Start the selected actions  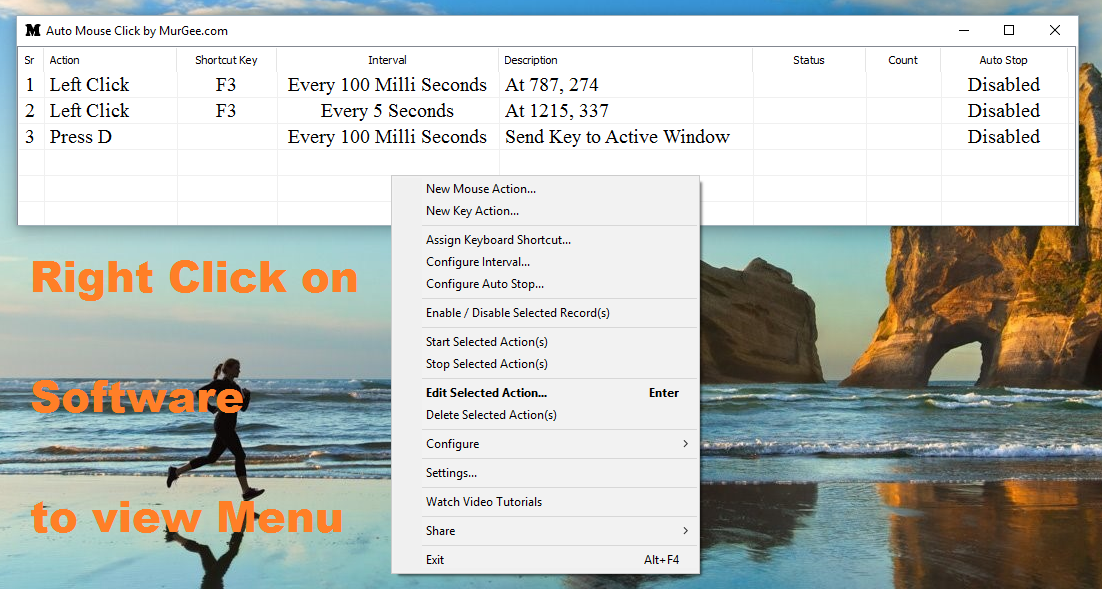click(487, 342)
